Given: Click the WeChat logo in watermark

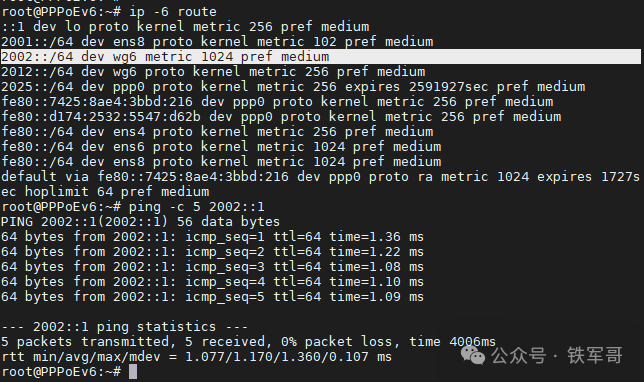Looking at the screenshot, I should point(473,355).
